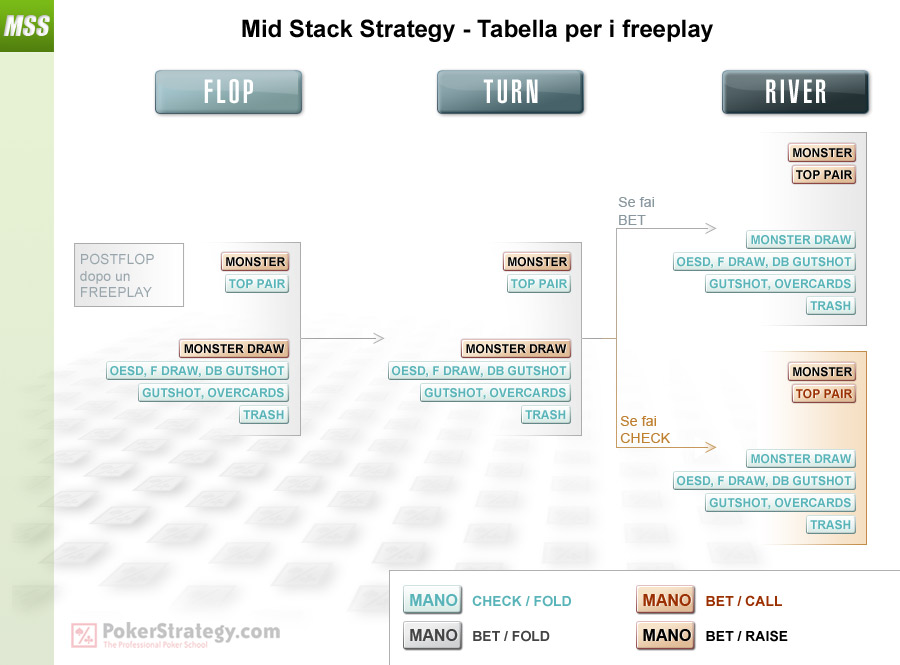Click OESD, F DRAW, DB GUTSHOT in Turn
The width and height of the screenshot is (900, 665).
click(479, 371)
